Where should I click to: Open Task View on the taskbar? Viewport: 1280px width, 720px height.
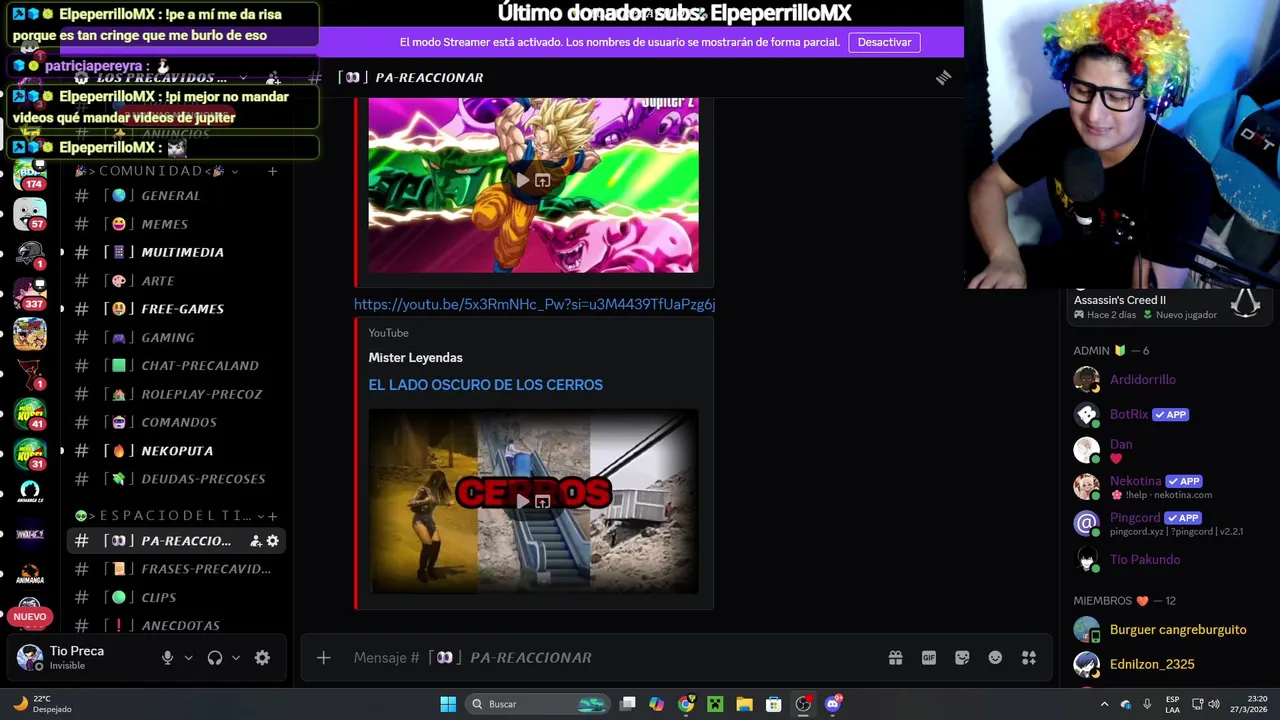click(627, 704)
